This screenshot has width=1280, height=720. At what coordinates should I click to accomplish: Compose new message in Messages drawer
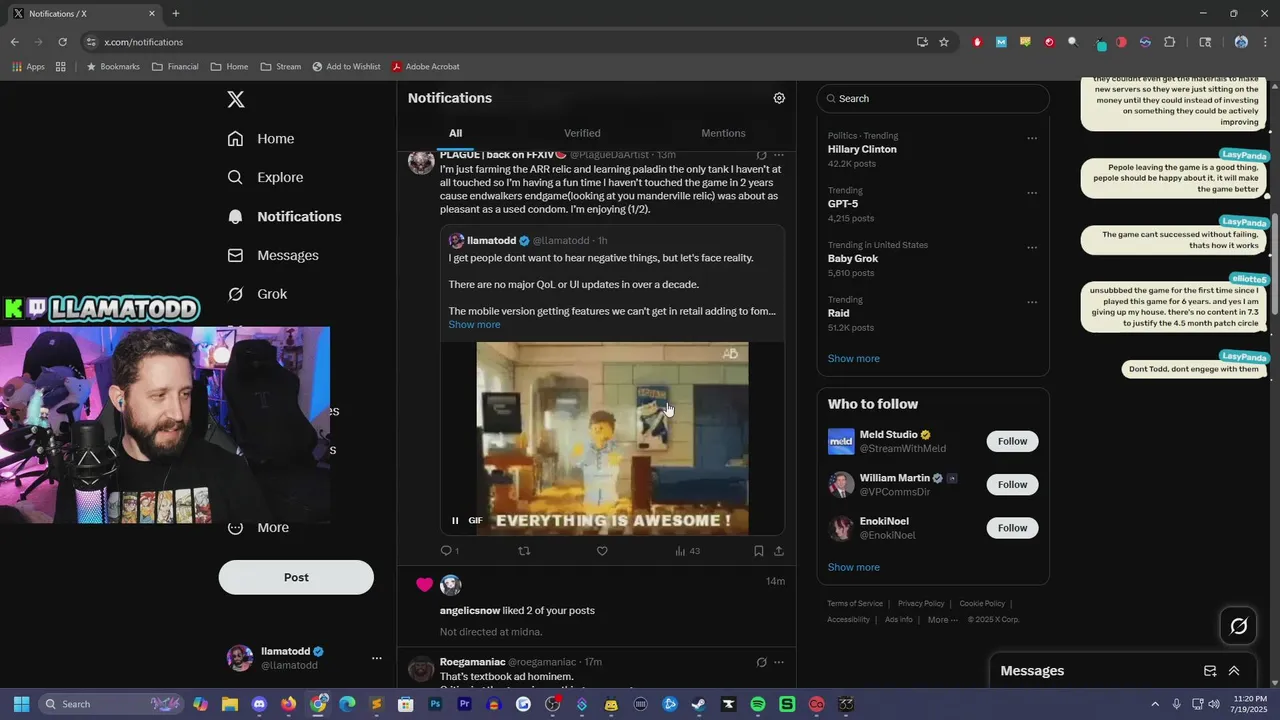pyautogui.click(x=1210, y=671)
